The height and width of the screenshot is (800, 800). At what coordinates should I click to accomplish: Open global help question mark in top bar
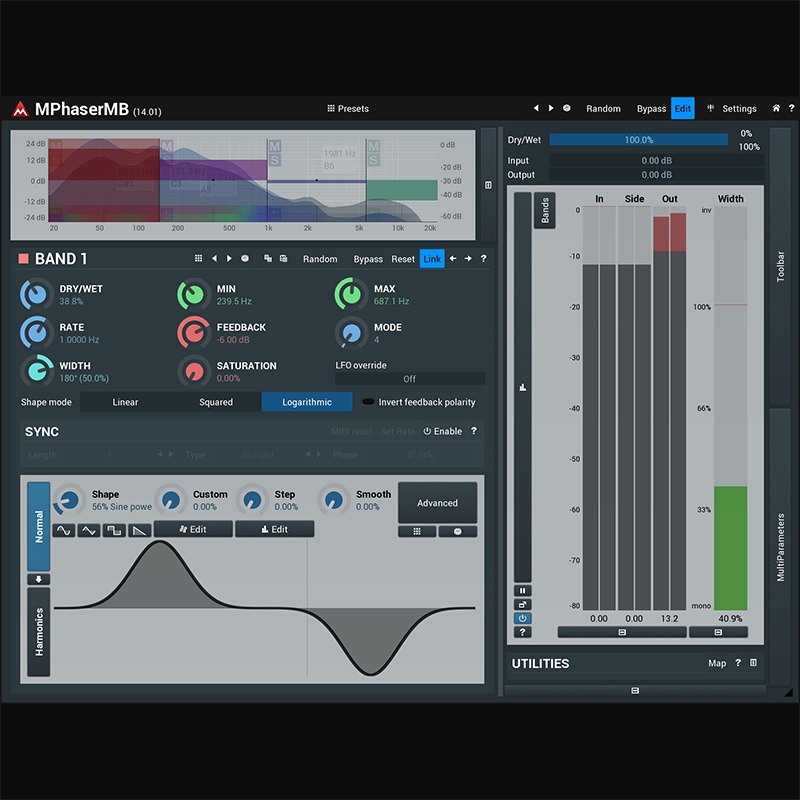coord(791,108)
